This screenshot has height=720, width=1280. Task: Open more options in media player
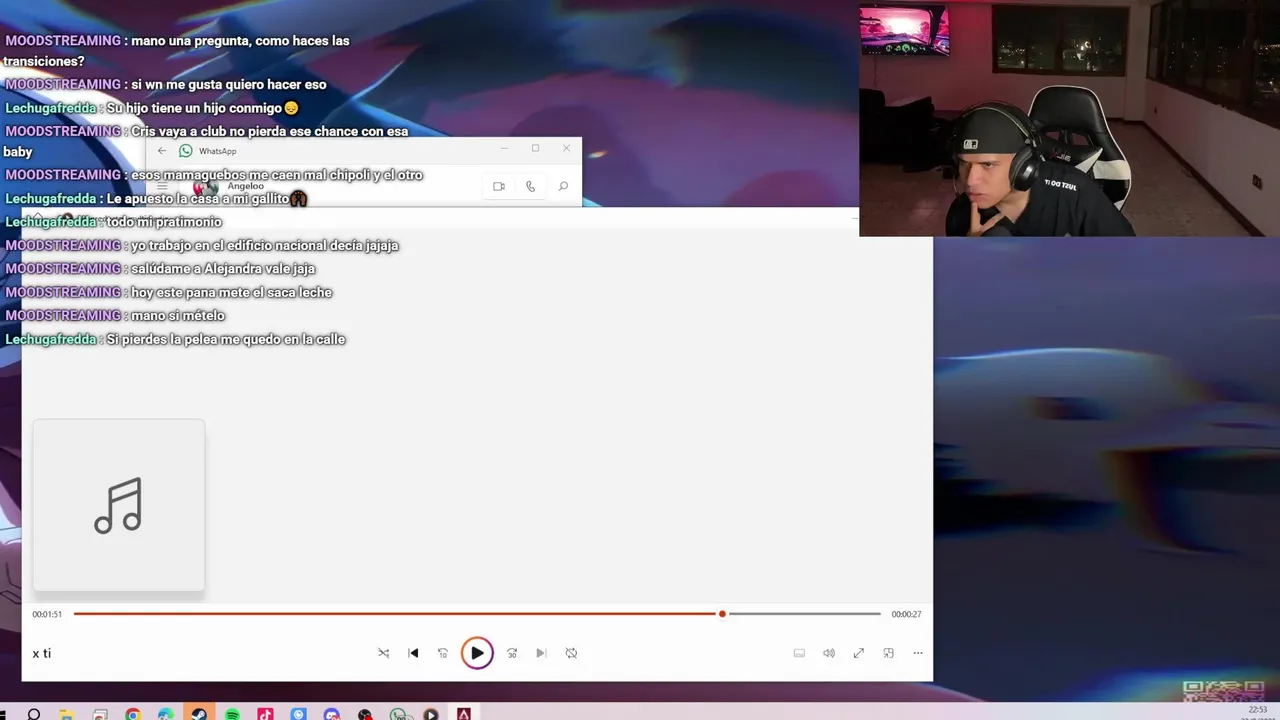tap(918, 653)
